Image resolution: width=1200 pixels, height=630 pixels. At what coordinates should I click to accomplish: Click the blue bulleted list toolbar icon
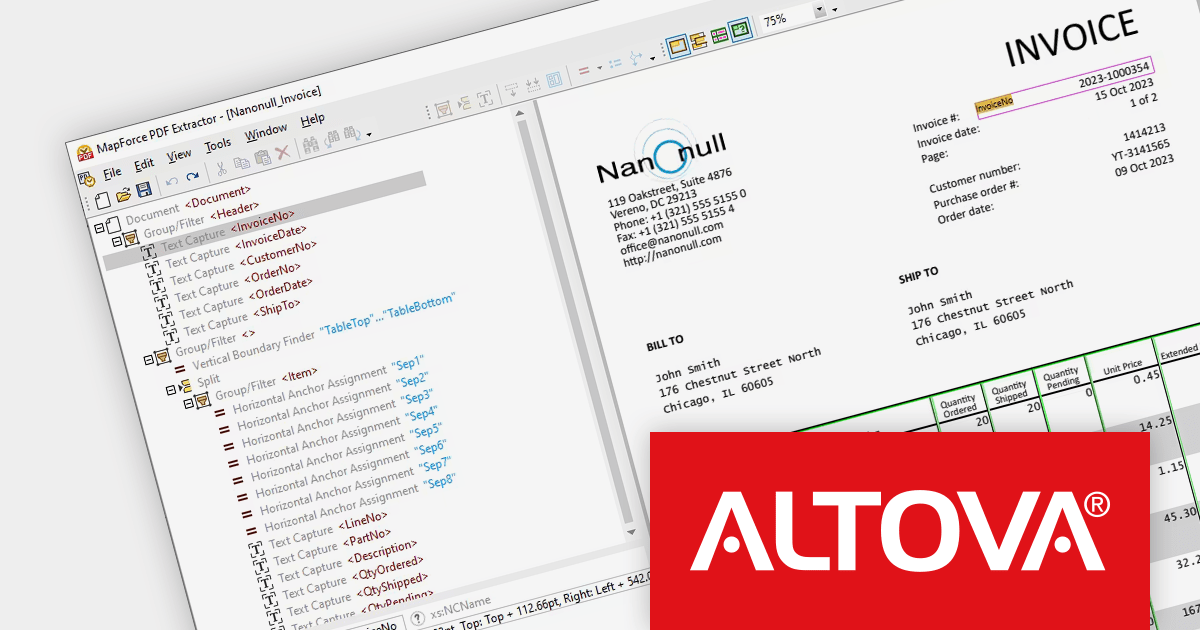point(615,62)
